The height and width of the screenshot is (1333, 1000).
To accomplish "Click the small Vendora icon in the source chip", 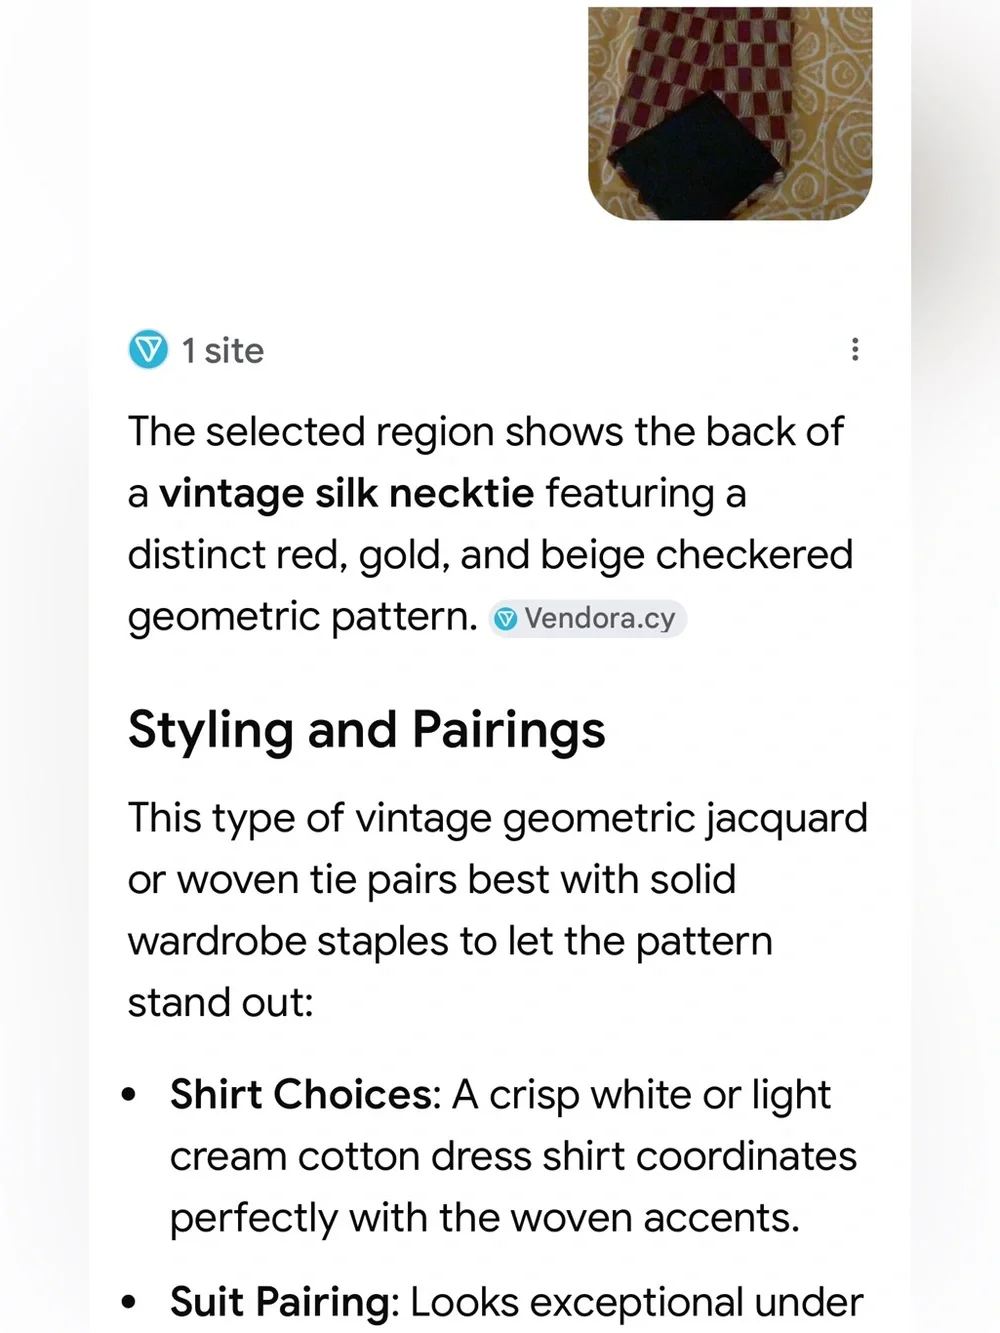I will pos(507,619).
